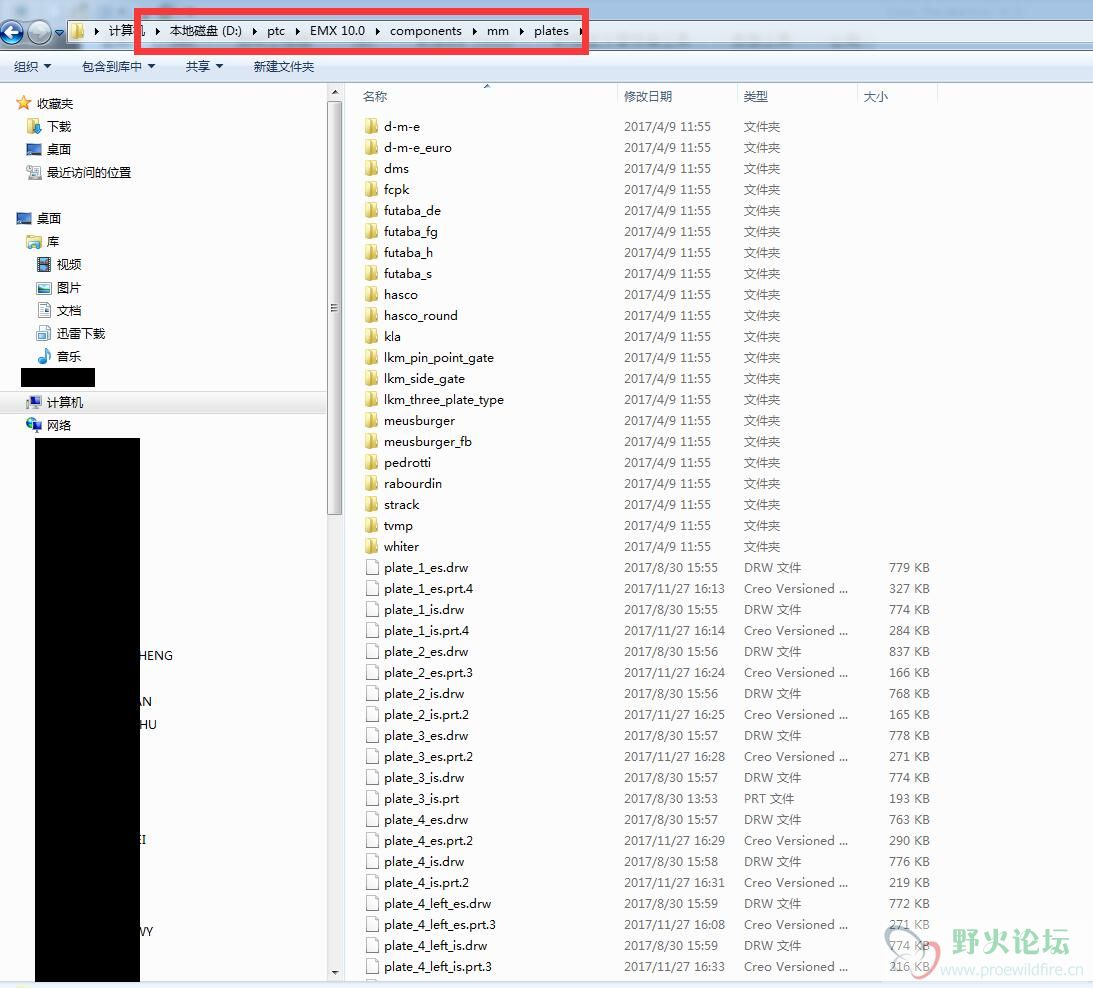This screenshot has height=988, width=1093.
Task: Select the lkm_three_plate_type folder name
Action: pos(443,400)
